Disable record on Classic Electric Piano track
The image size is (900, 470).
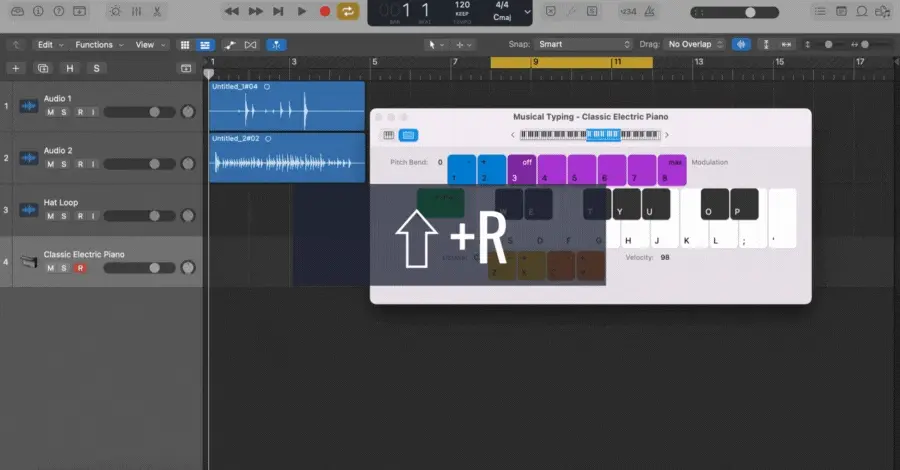[x=80, y=268]
